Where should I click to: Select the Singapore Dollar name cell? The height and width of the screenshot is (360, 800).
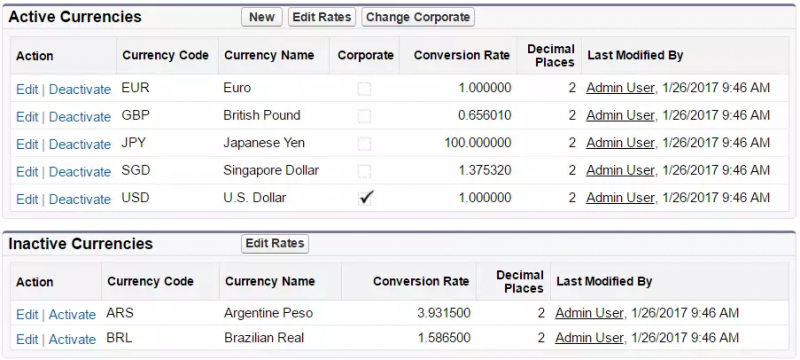(x=271, y=170)
